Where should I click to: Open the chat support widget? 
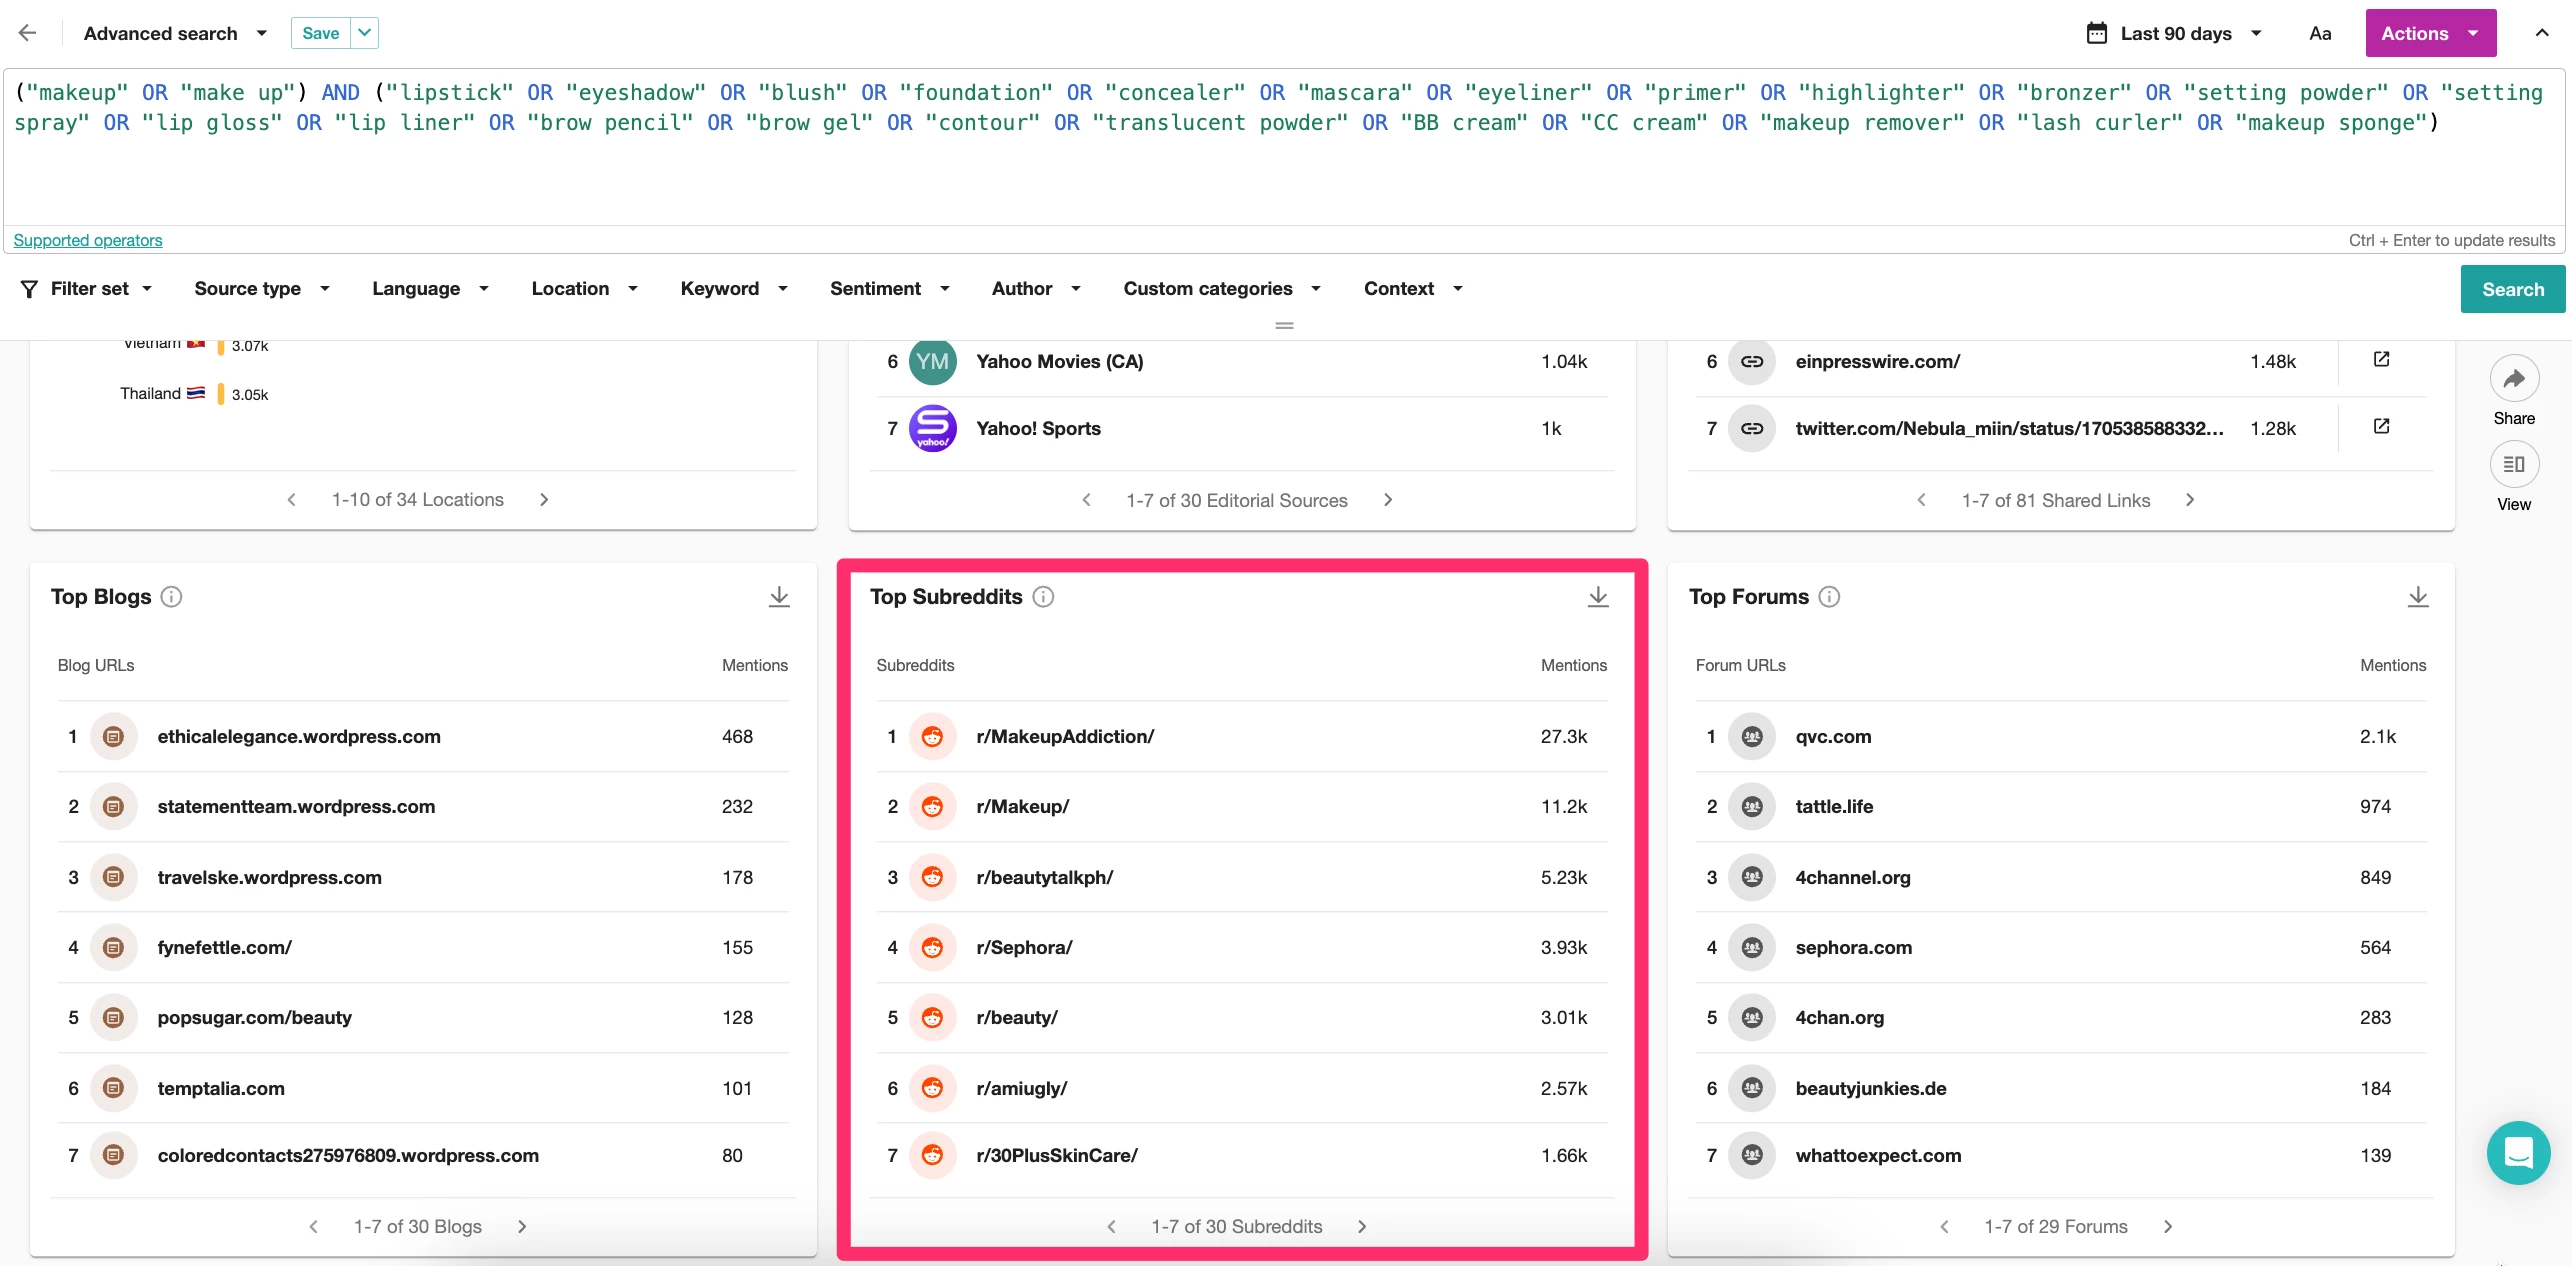2517,1153
